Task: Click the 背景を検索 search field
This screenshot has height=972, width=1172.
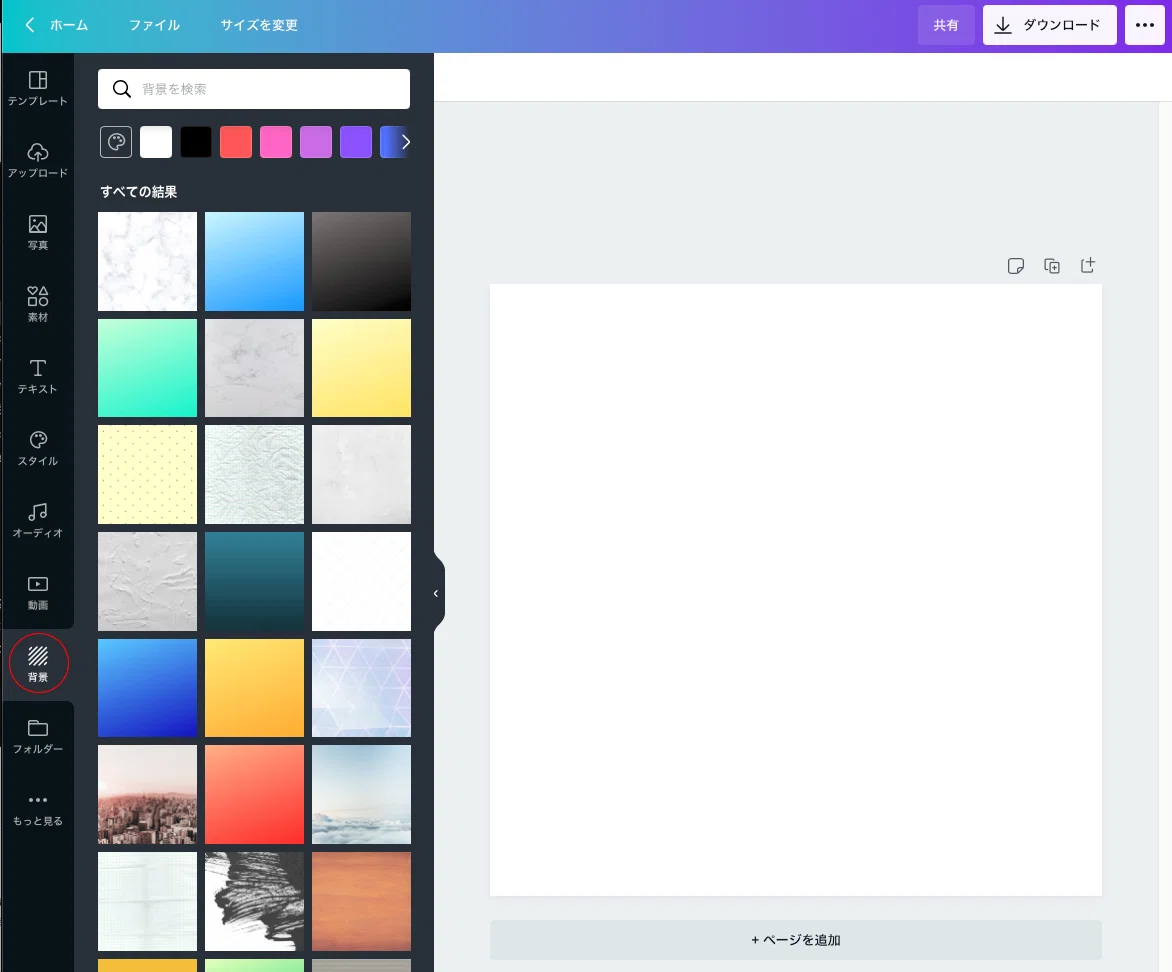Action: coord(254,89)
